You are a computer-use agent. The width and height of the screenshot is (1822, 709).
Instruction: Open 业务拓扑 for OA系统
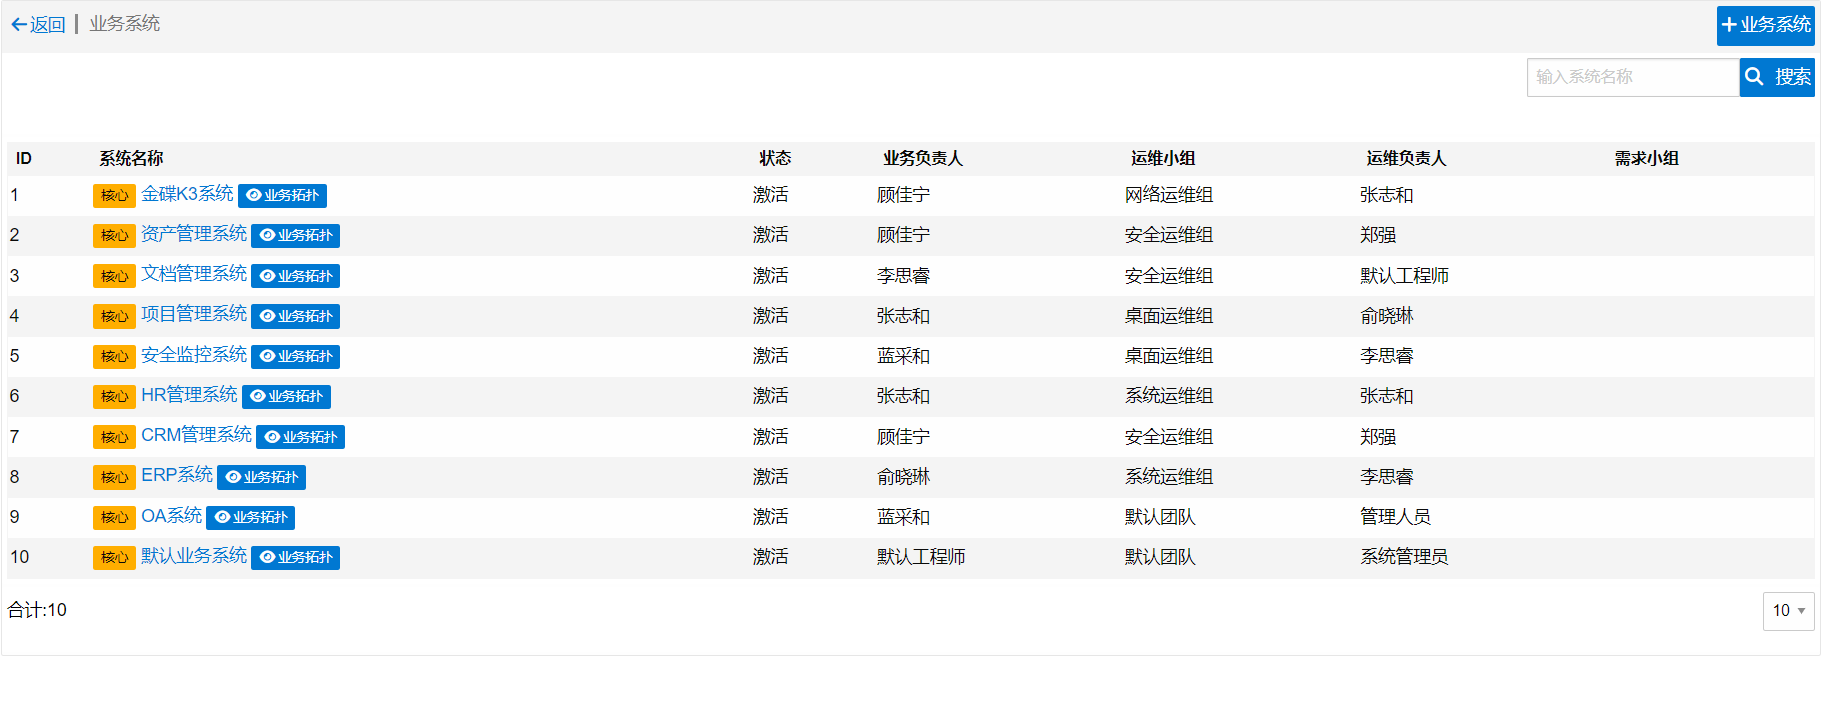(250, 517)
